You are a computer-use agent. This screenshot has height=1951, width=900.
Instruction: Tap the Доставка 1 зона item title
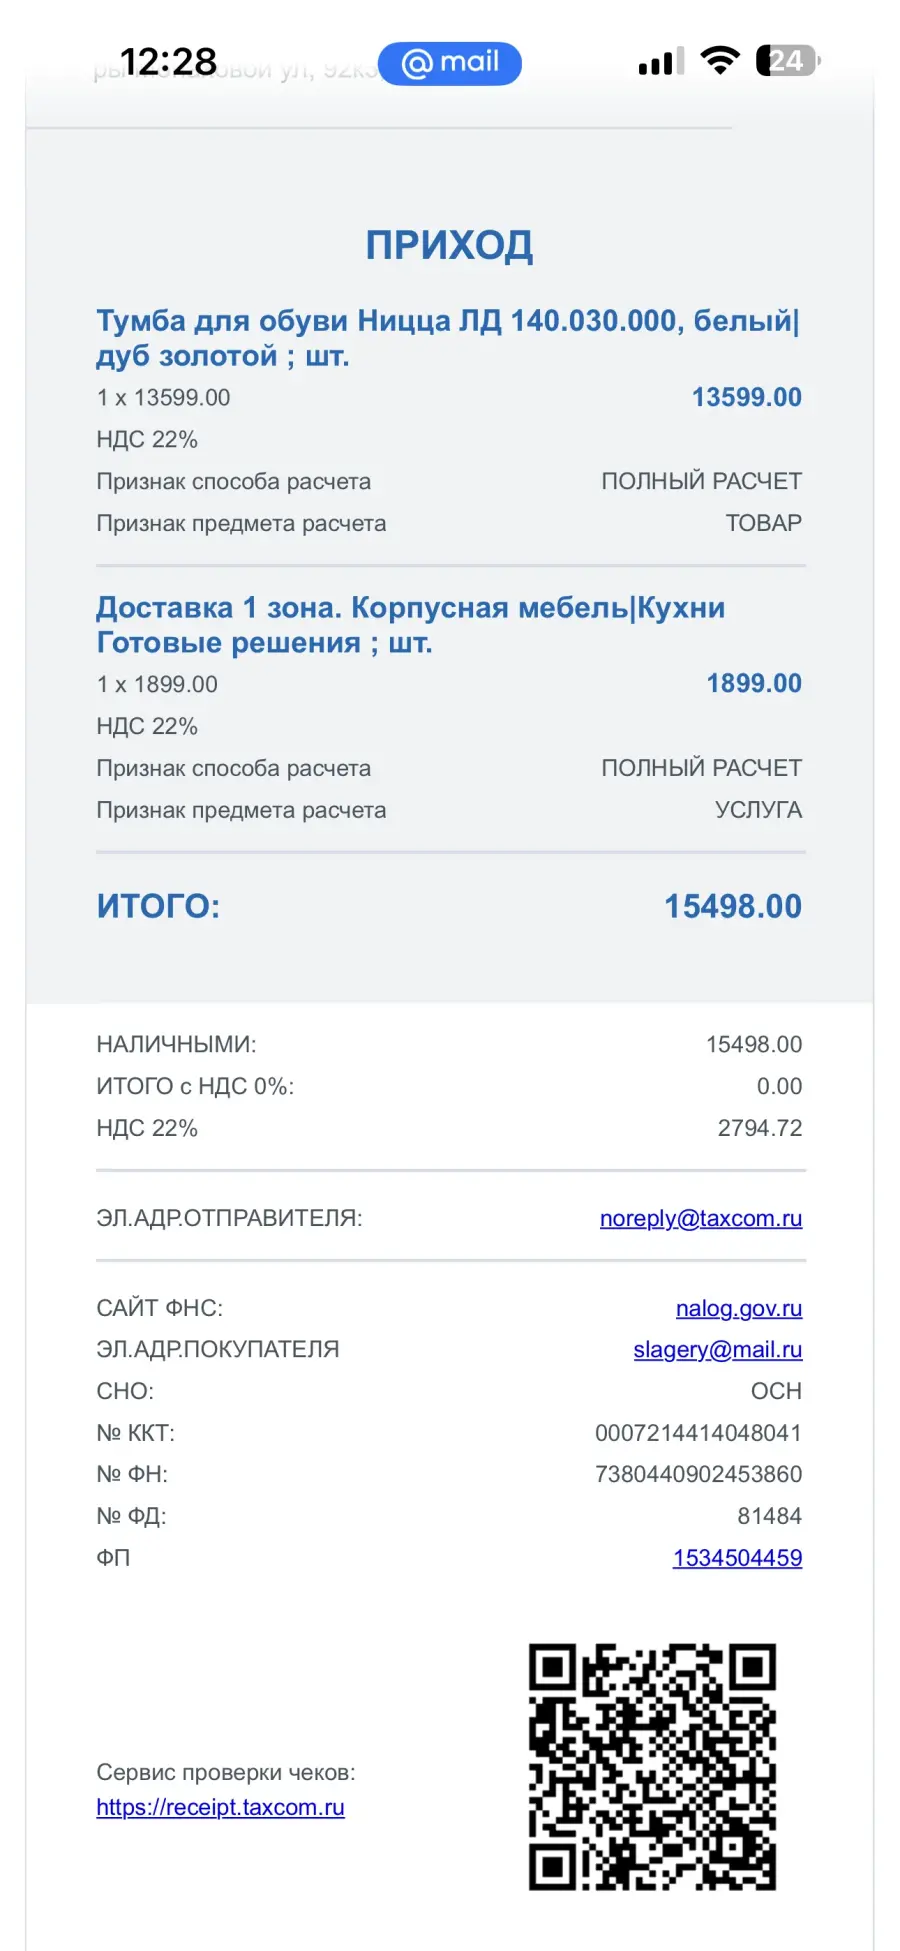(410, 624)
